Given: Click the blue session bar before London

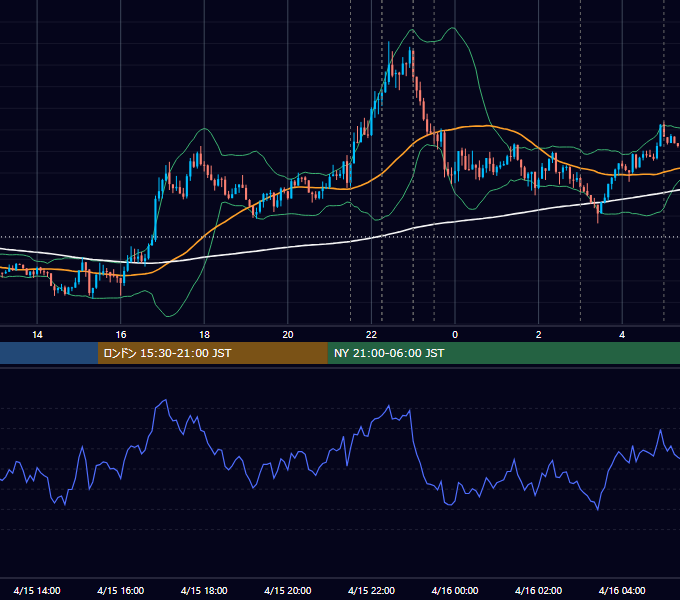Looking at the screenshot, I should pos(49,353).
